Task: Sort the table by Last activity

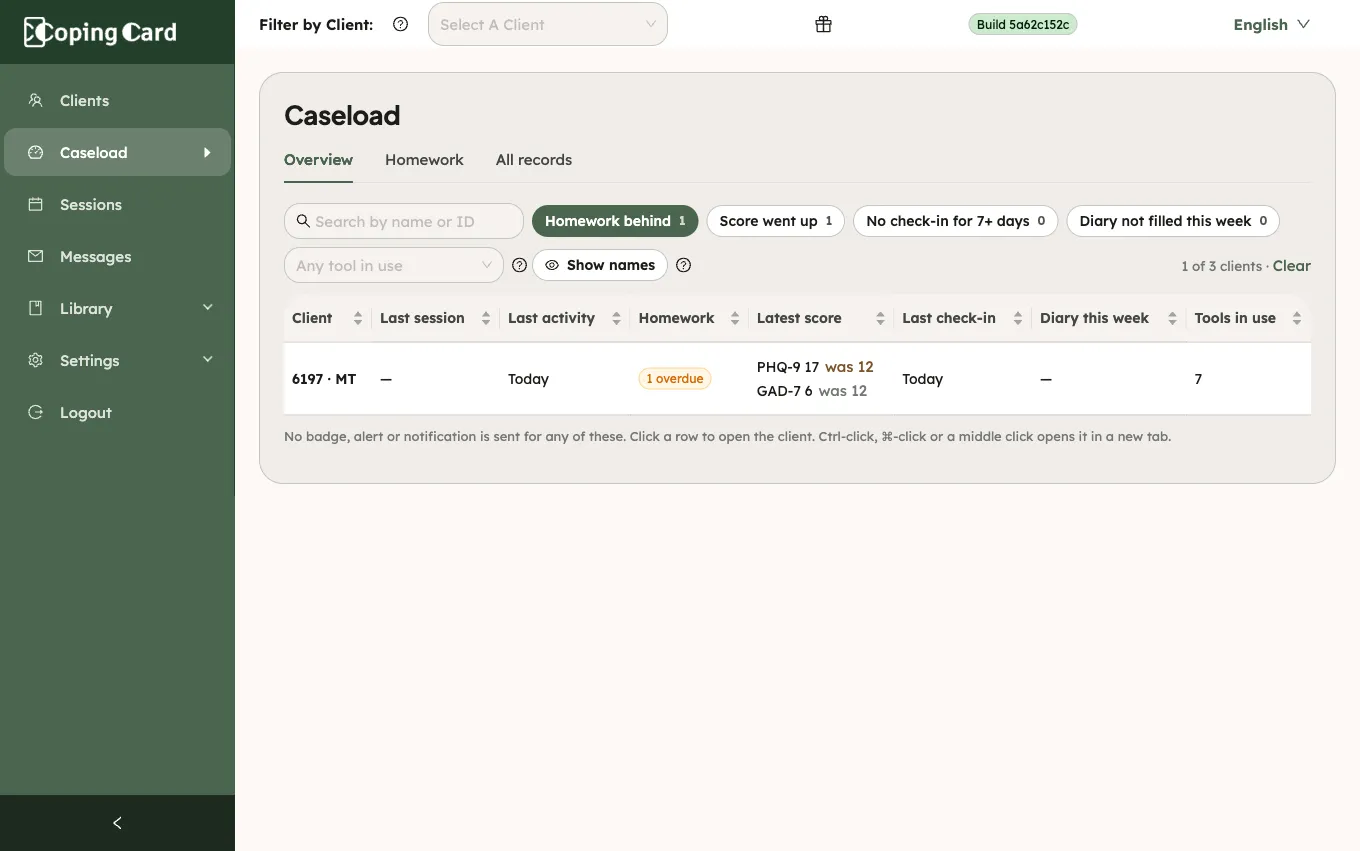Action: (x=565, y=318)
